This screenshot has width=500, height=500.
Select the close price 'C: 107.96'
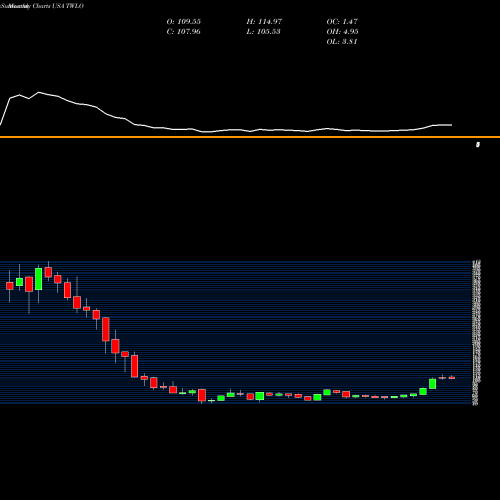[x=184, y=32]
